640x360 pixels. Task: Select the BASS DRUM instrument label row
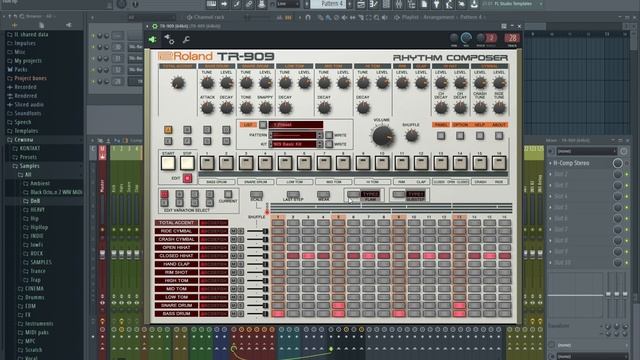coord(176,313)
